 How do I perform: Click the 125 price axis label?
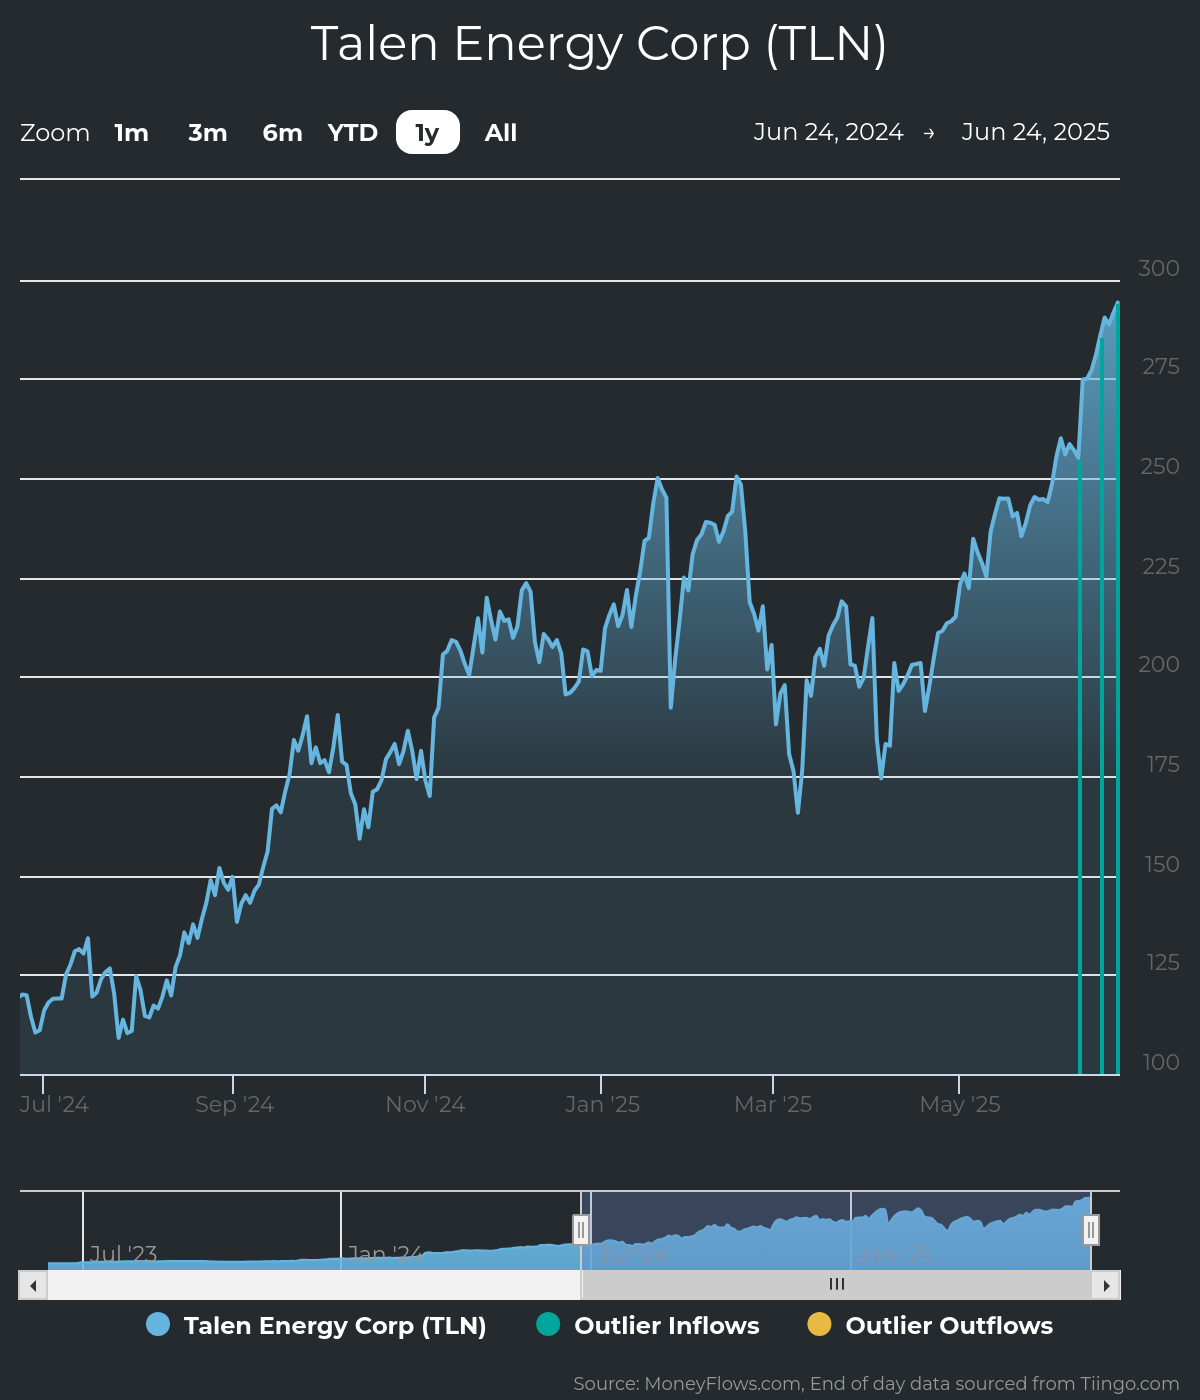[x=1163, y=962]
